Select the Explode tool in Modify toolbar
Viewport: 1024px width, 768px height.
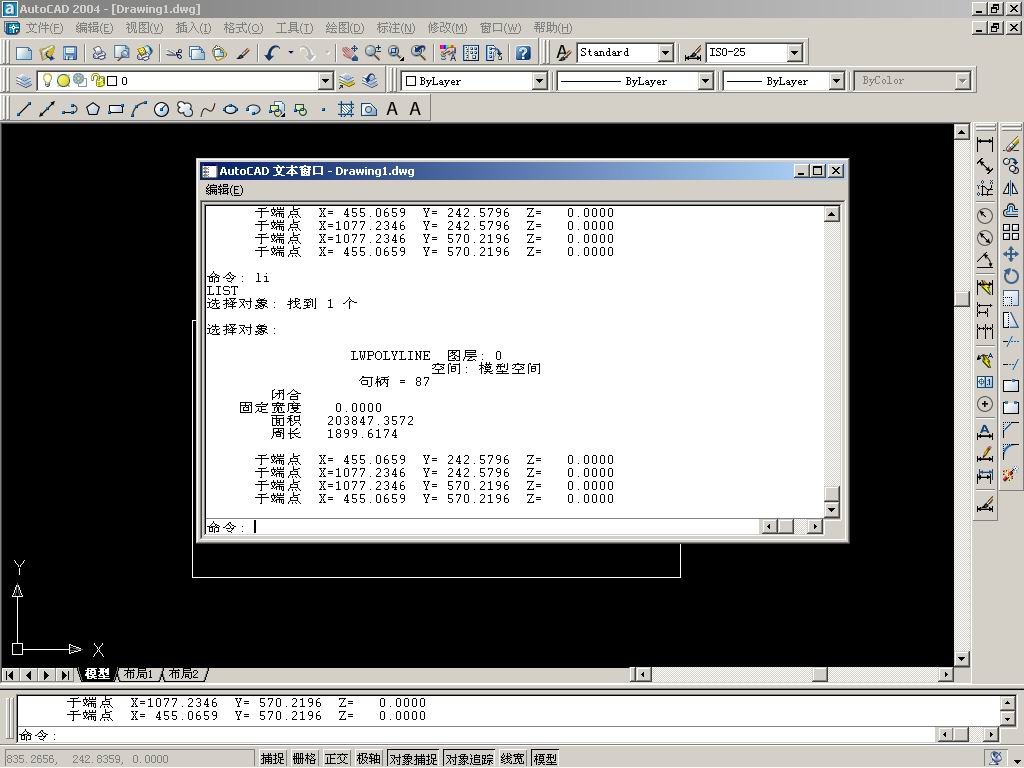(1011, 474)
